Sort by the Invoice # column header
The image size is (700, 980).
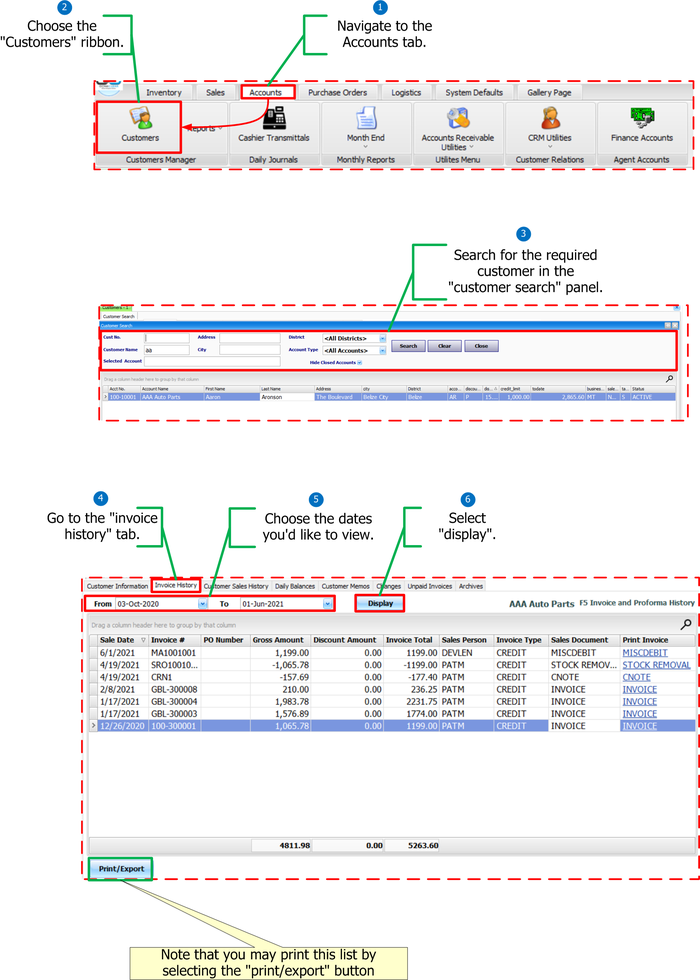pos(174,640)
